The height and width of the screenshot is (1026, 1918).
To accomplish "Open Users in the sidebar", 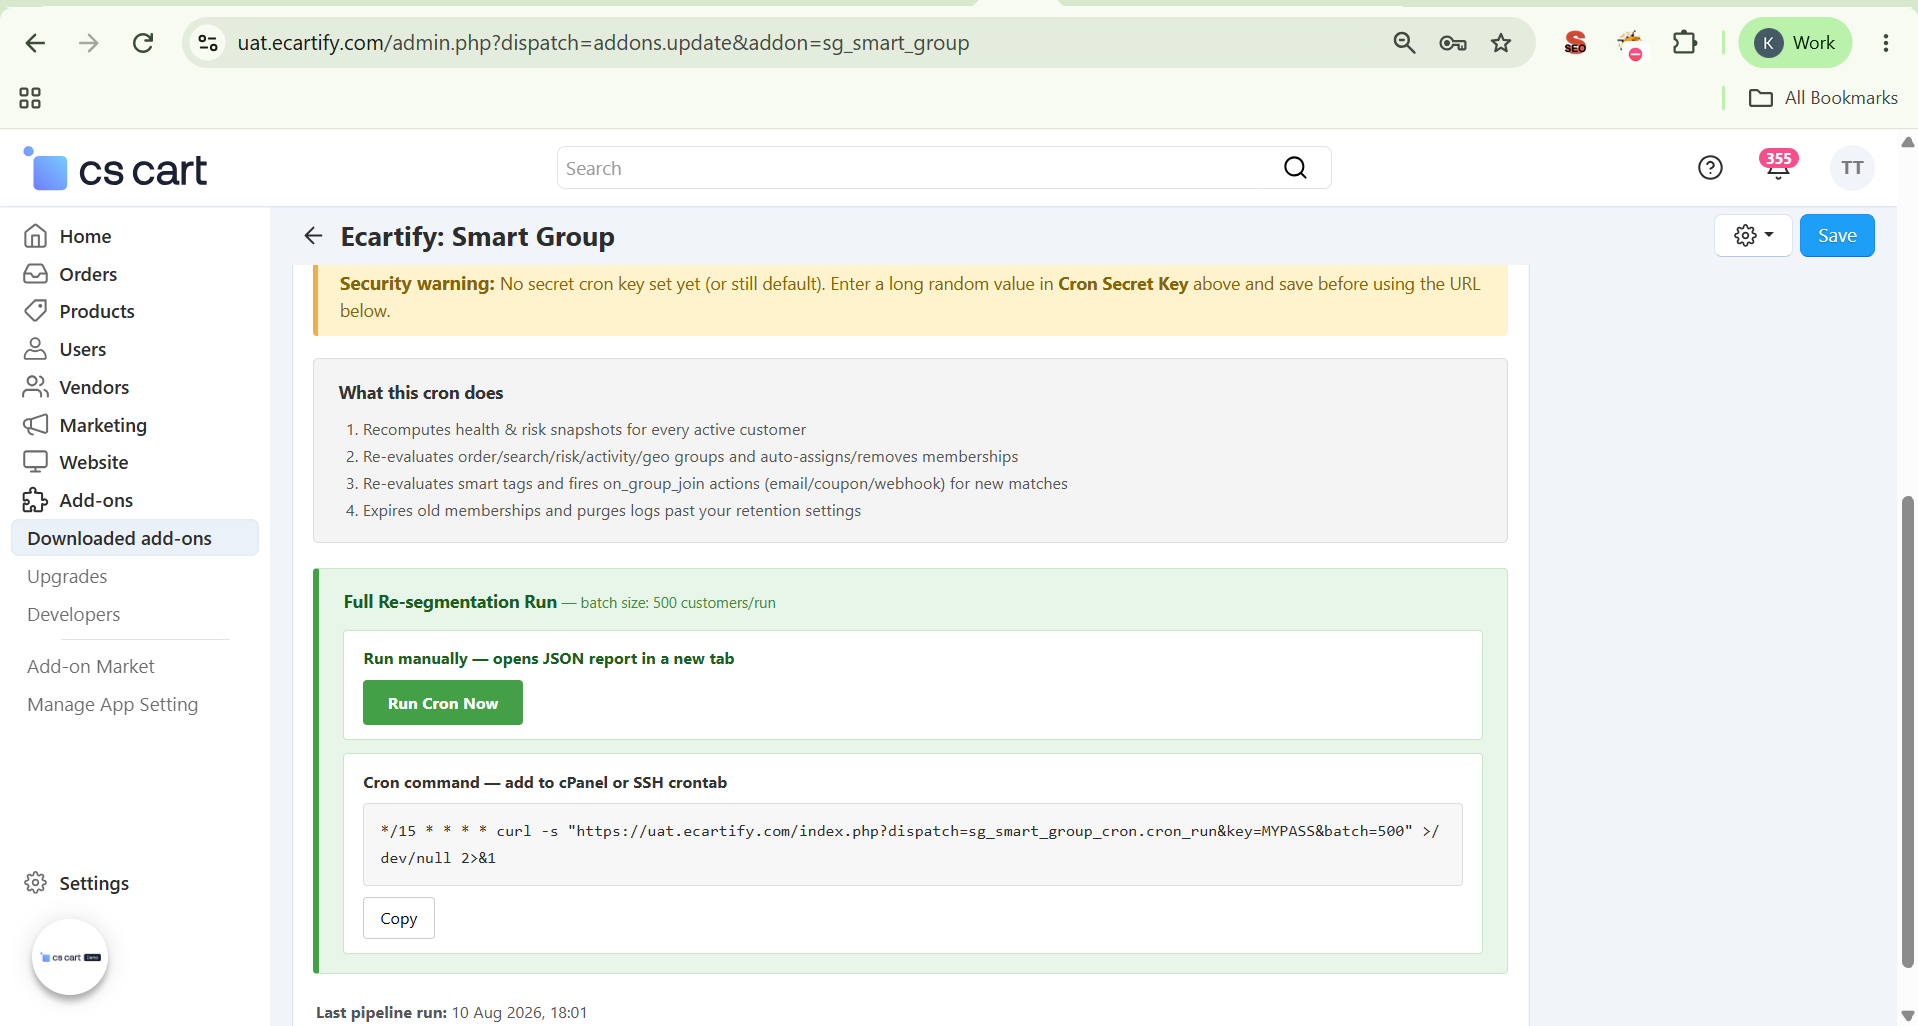I will tap(82, 349).
